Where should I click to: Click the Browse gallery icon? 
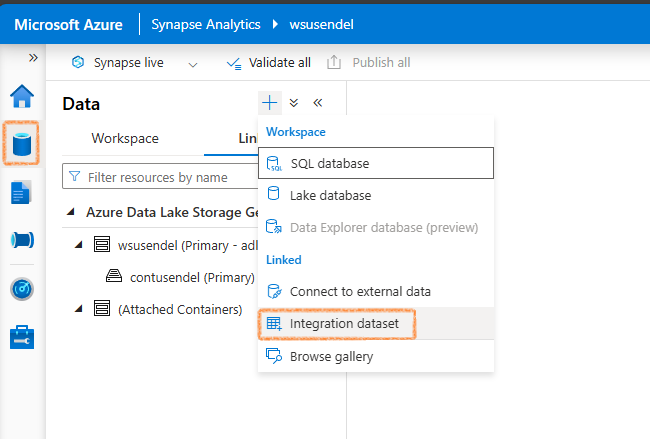274,356
